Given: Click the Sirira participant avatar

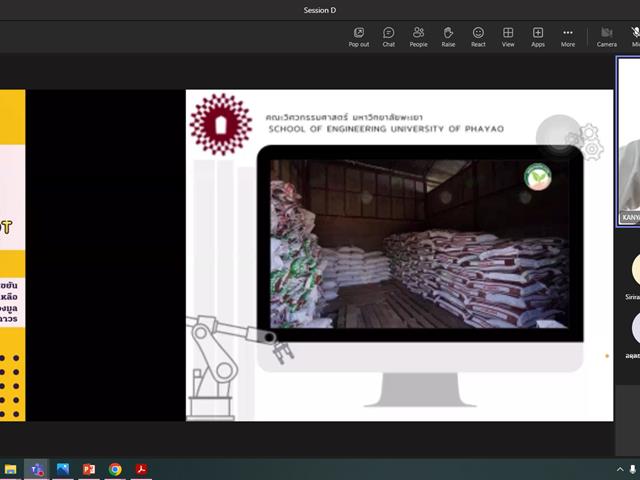Looking at the screenshot, I should click(636, 269).
